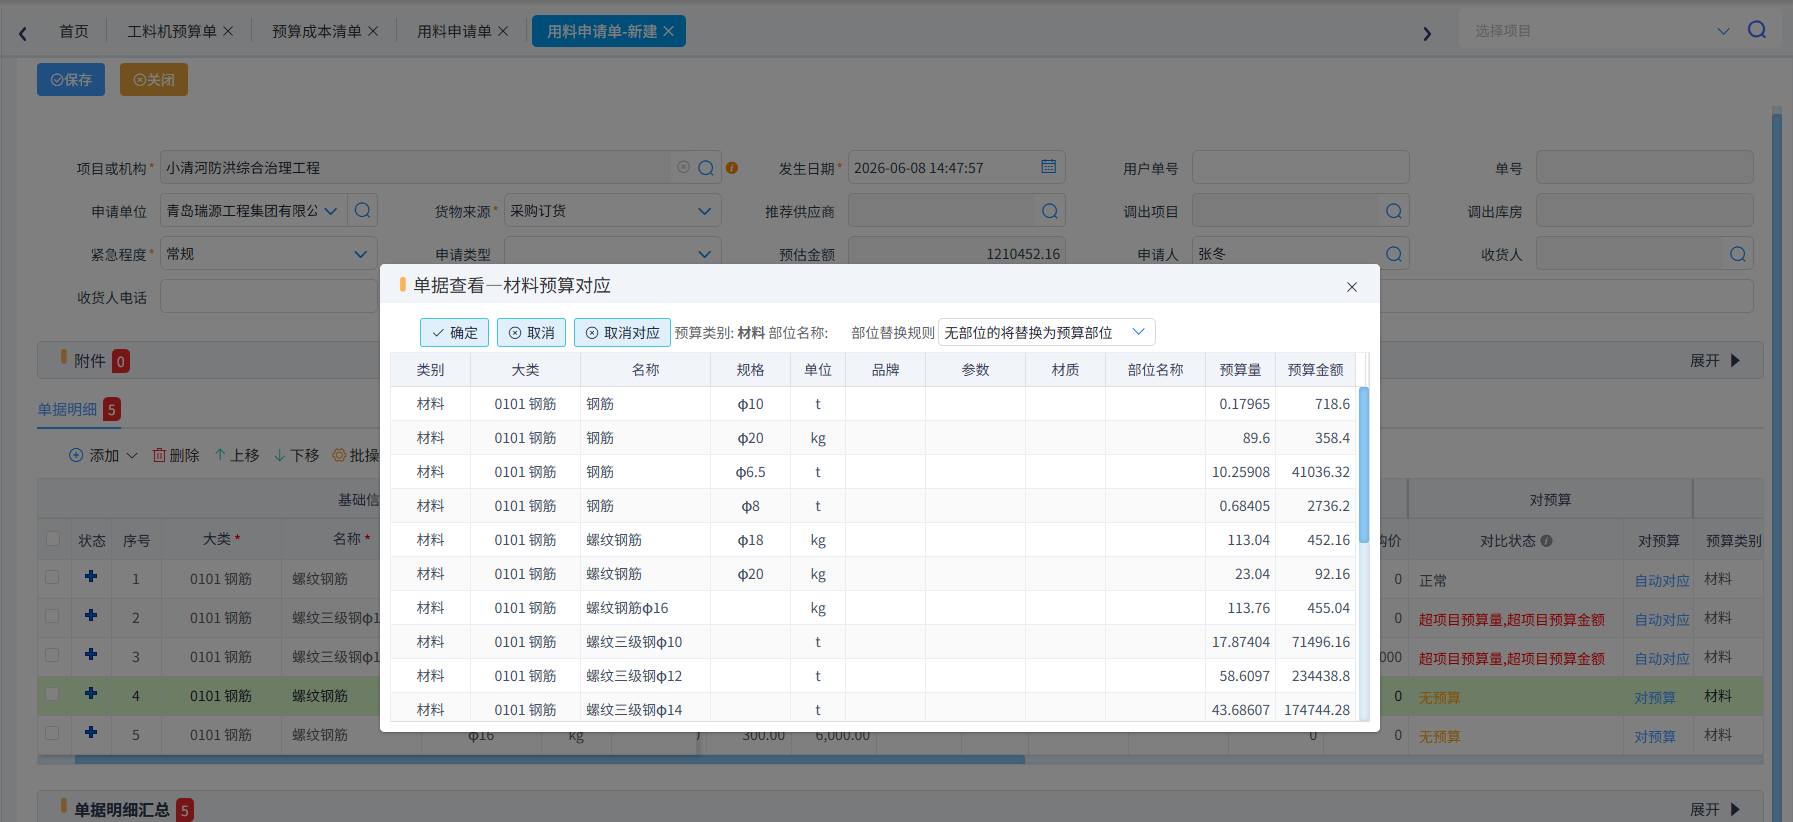Check the select-all checkbox in table header
Image resolution: width=1793 pixels, height=822 pixels.
(x=53, y=539)
